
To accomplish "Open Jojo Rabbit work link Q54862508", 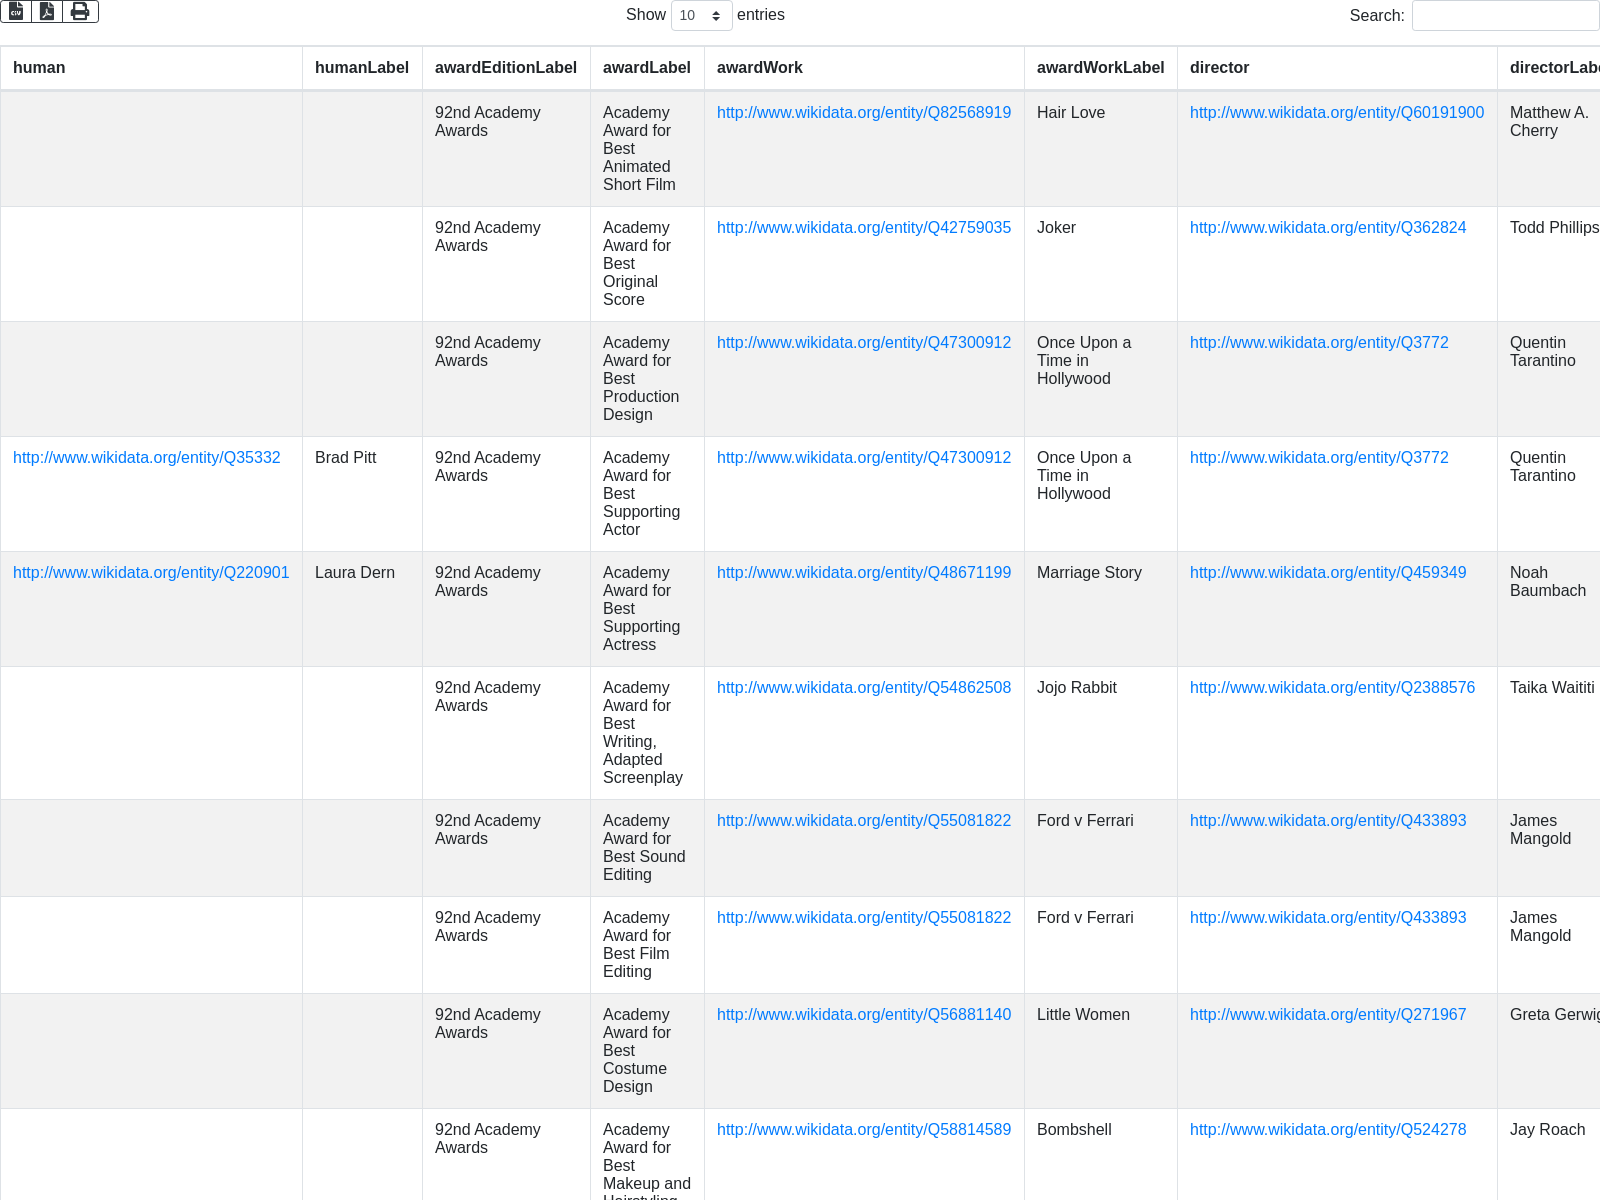I will [864, 688].
